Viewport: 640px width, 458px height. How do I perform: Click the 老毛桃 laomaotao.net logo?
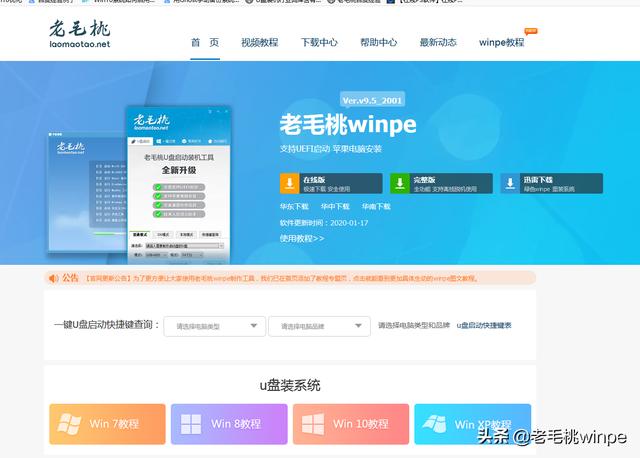(80, 34)
